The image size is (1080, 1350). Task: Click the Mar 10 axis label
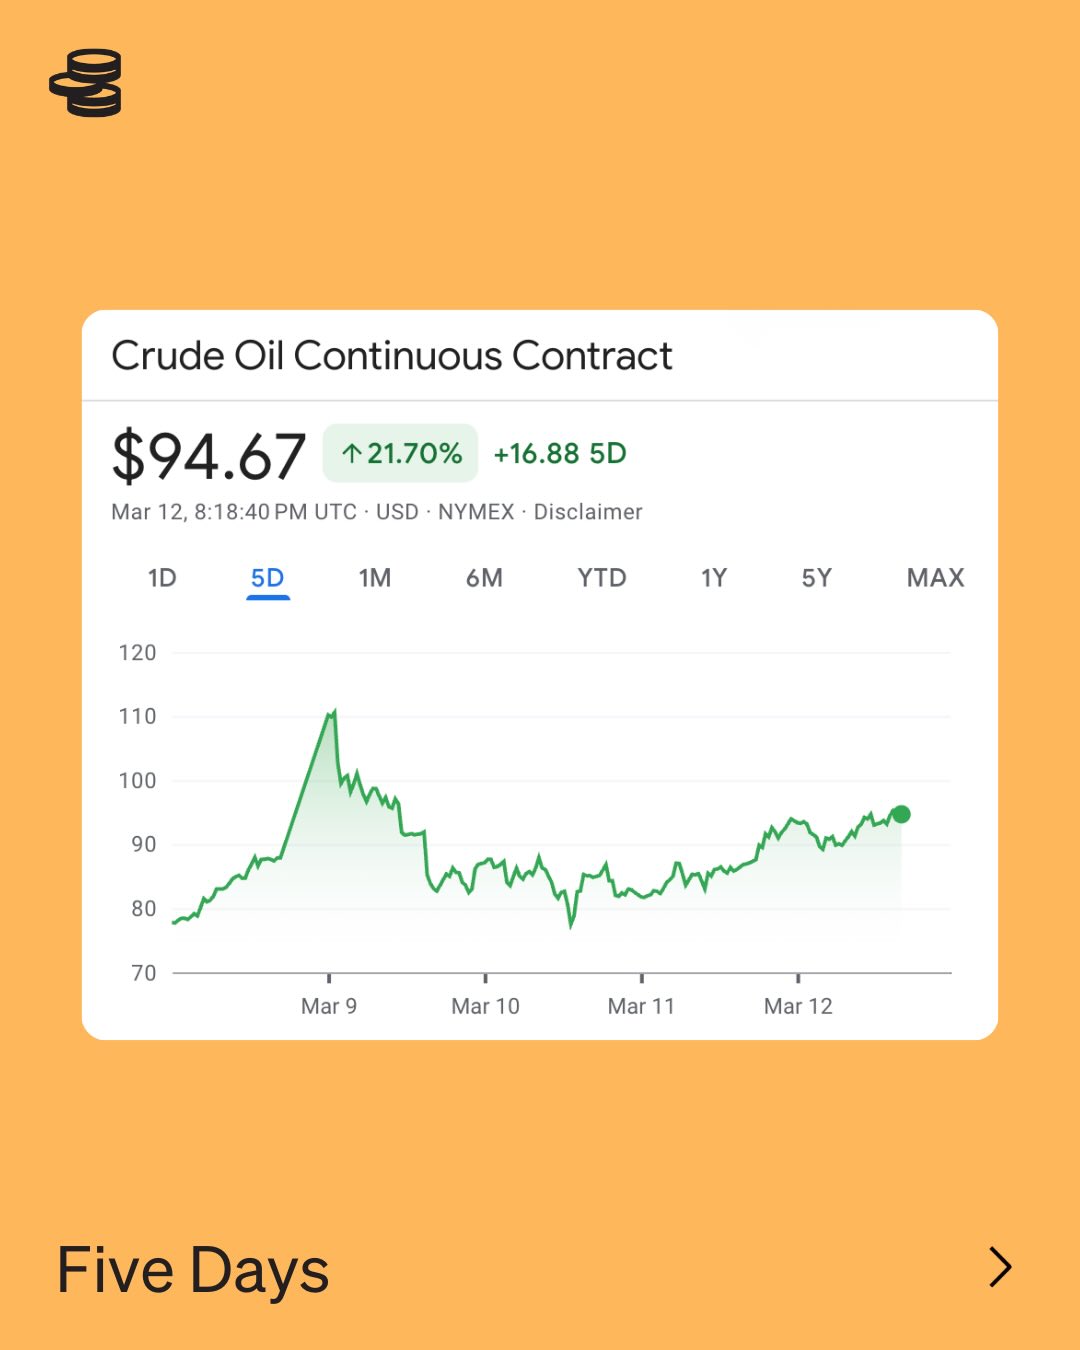(485, 1006)
